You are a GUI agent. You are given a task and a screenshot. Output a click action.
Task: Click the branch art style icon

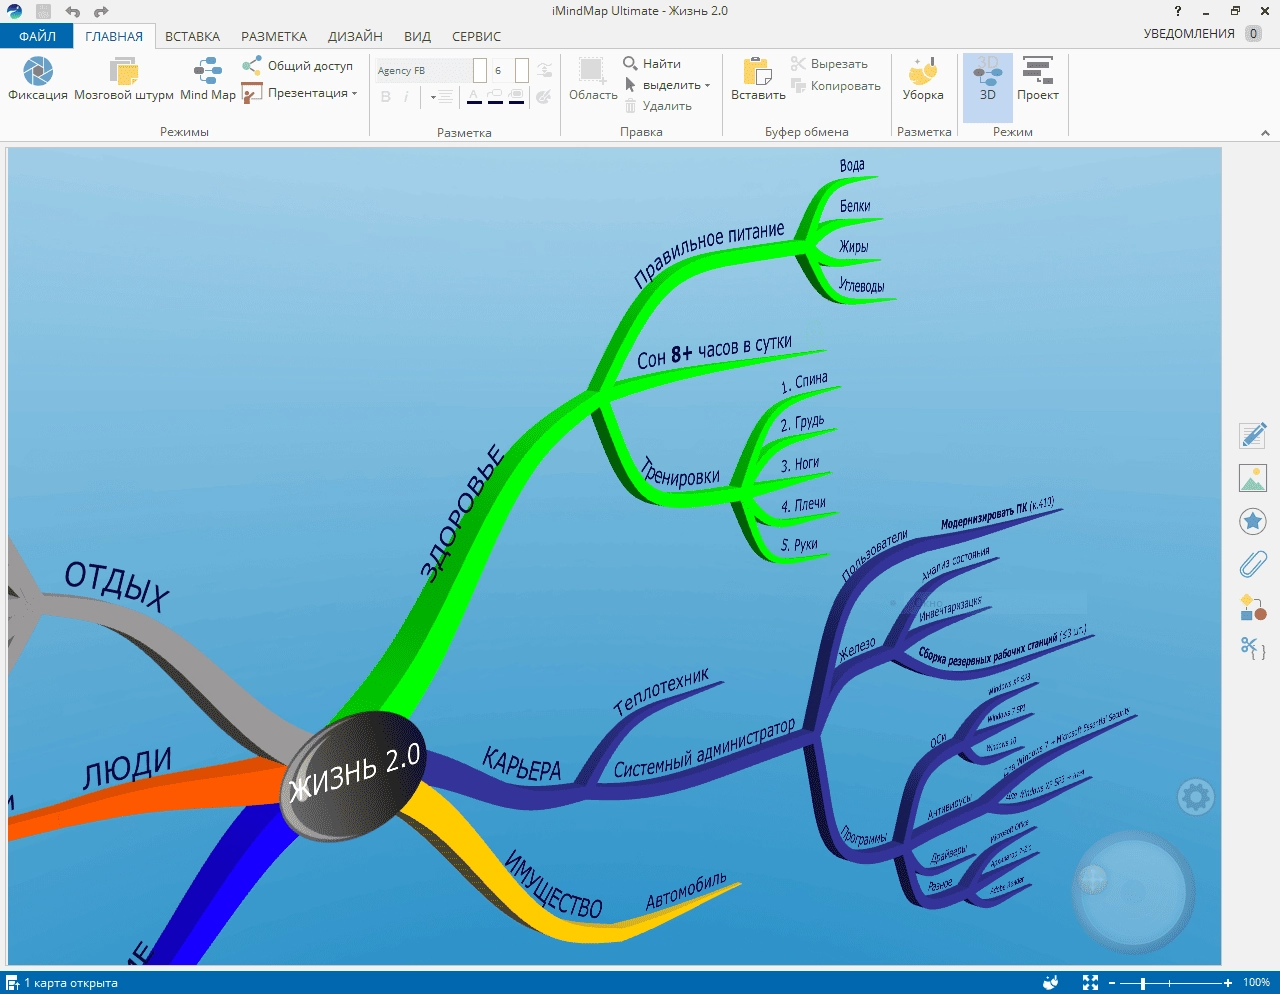(x=544, y=70)
